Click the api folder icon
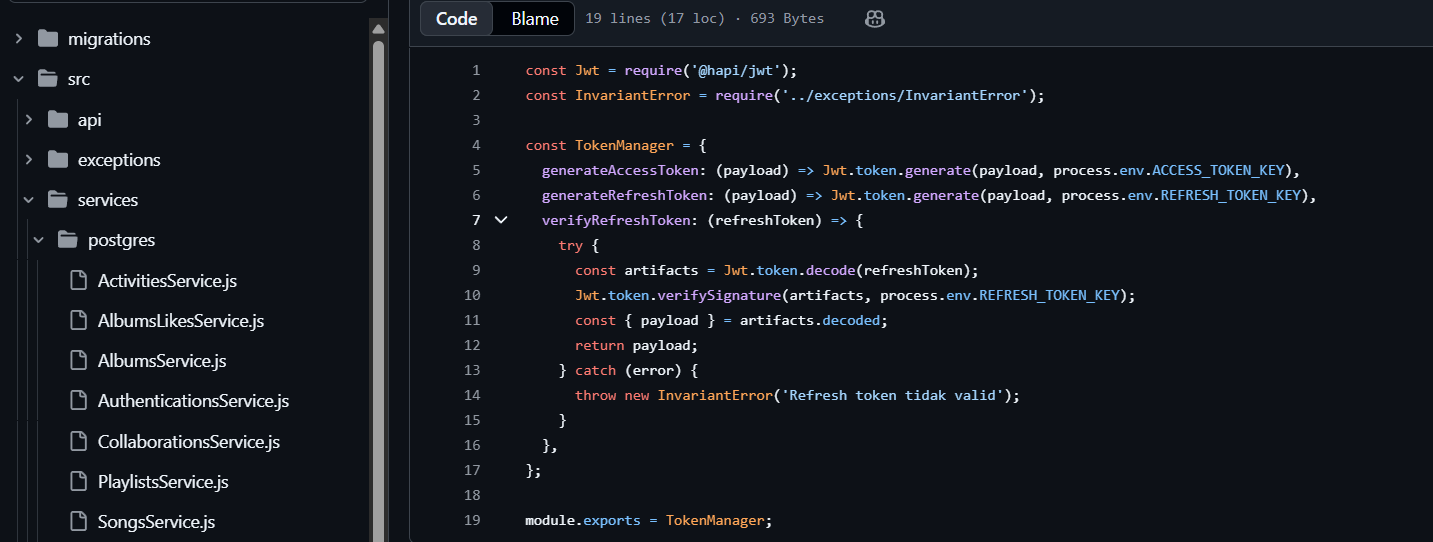Image resolution: width=1433 pixels, height=542 pixels. tap(58, 120)
